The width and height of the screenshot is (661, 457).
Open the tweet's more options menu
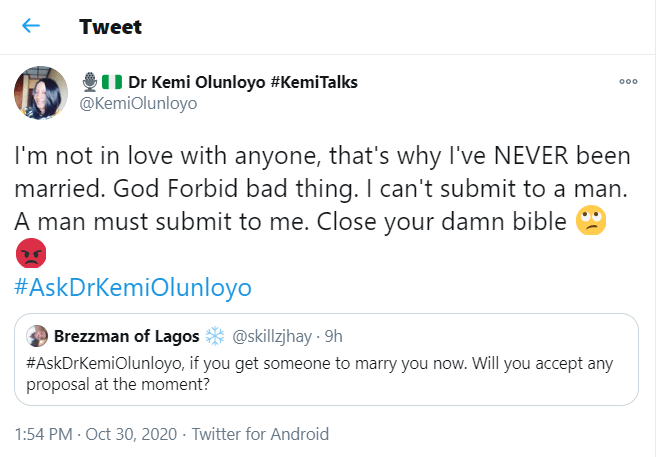[628, 82]
